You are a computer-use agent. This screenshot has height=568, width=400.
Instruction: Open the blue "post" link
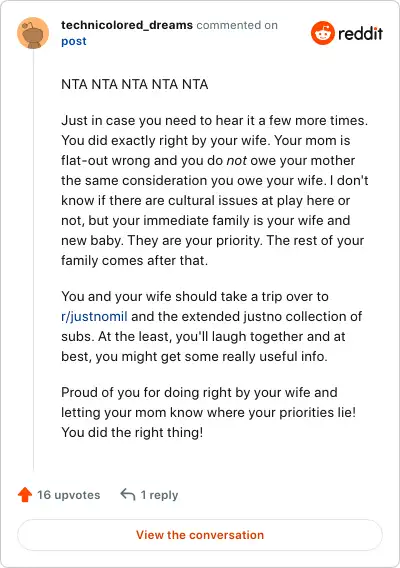(74, 41)
